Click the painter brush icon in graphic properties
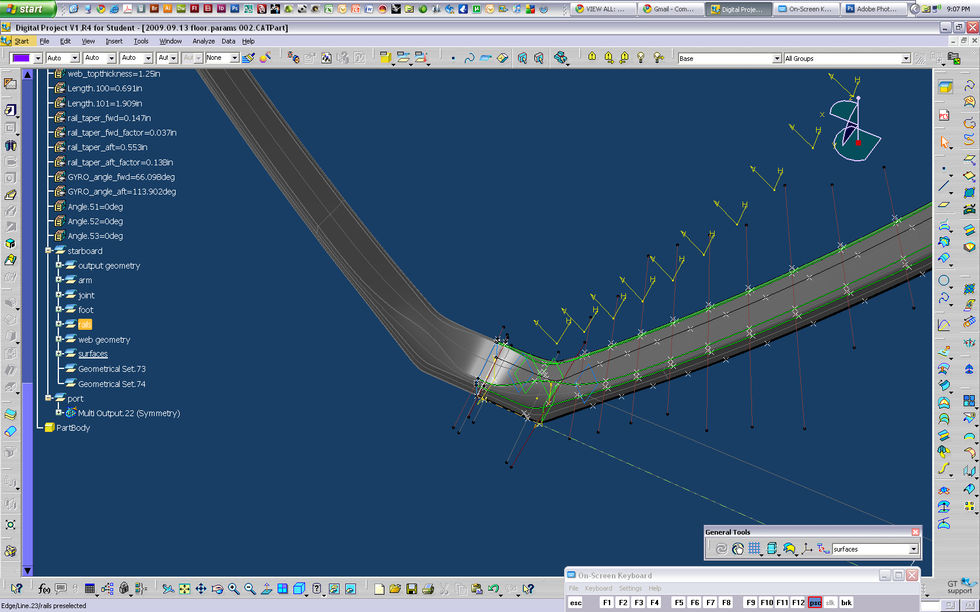This screenshot has width=980, height=612. [249, 58]
